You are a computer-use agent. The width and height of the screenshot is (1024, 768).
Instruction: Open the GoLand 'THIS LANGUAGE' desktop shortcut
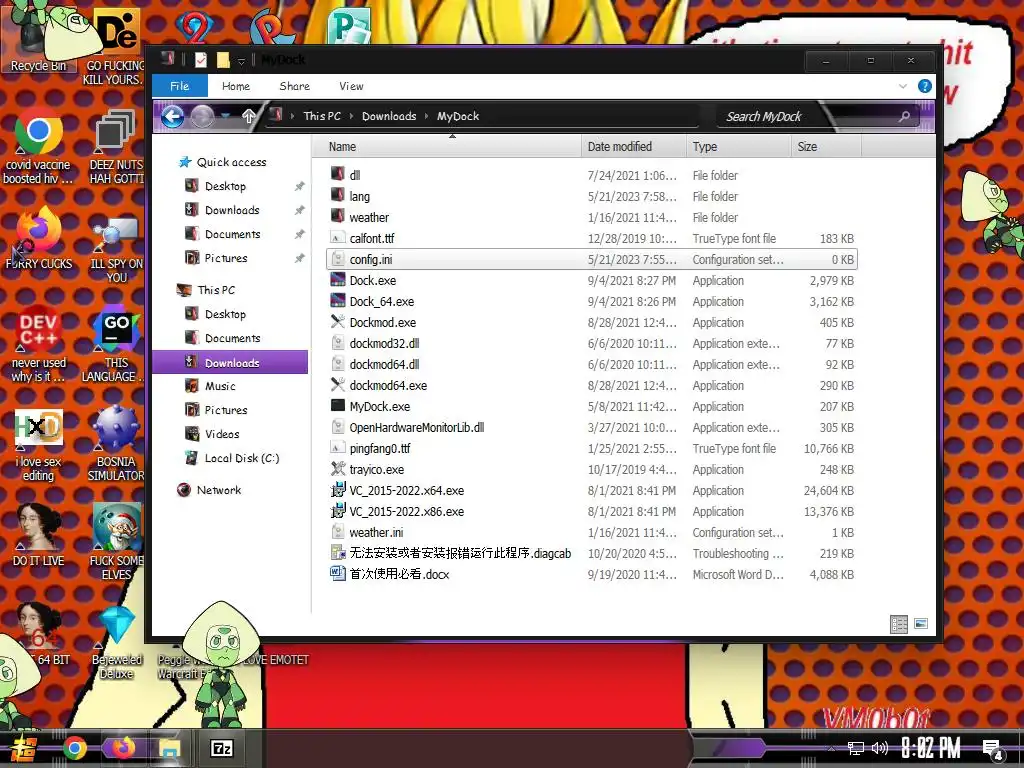point(116,343)
